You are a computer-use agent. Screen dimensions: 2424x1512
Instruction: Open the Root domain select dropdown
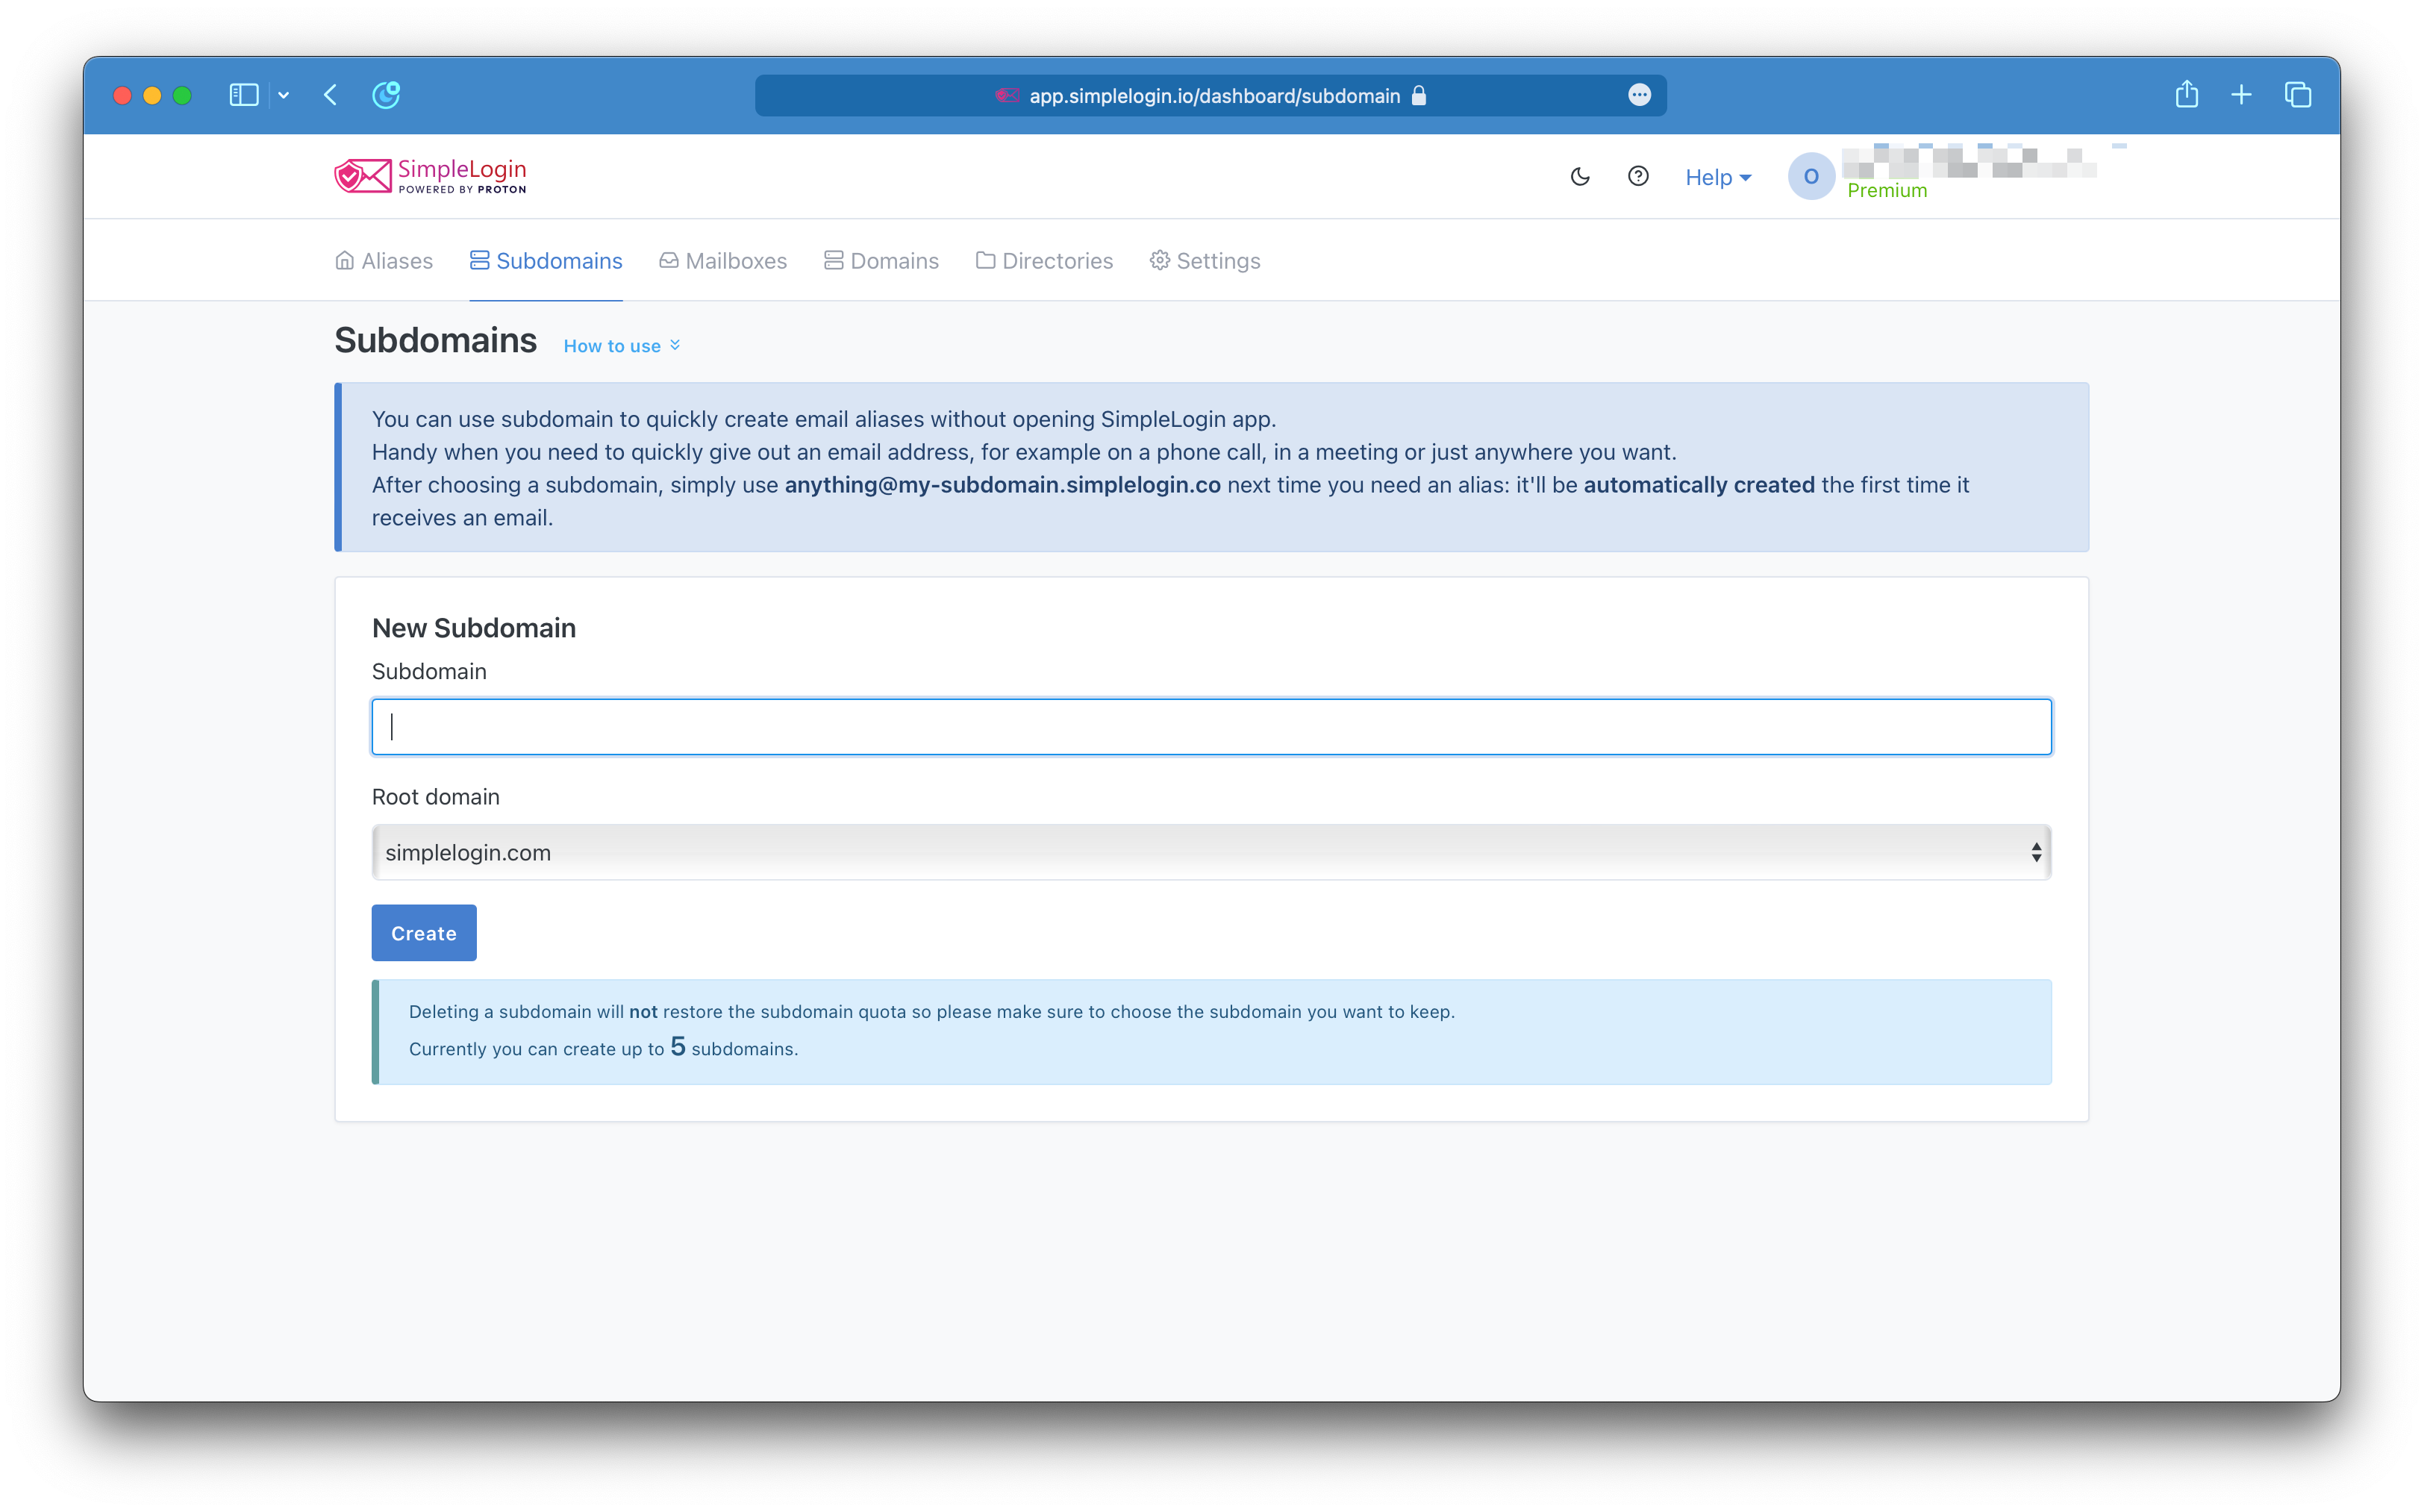[x=1211, y=852]
